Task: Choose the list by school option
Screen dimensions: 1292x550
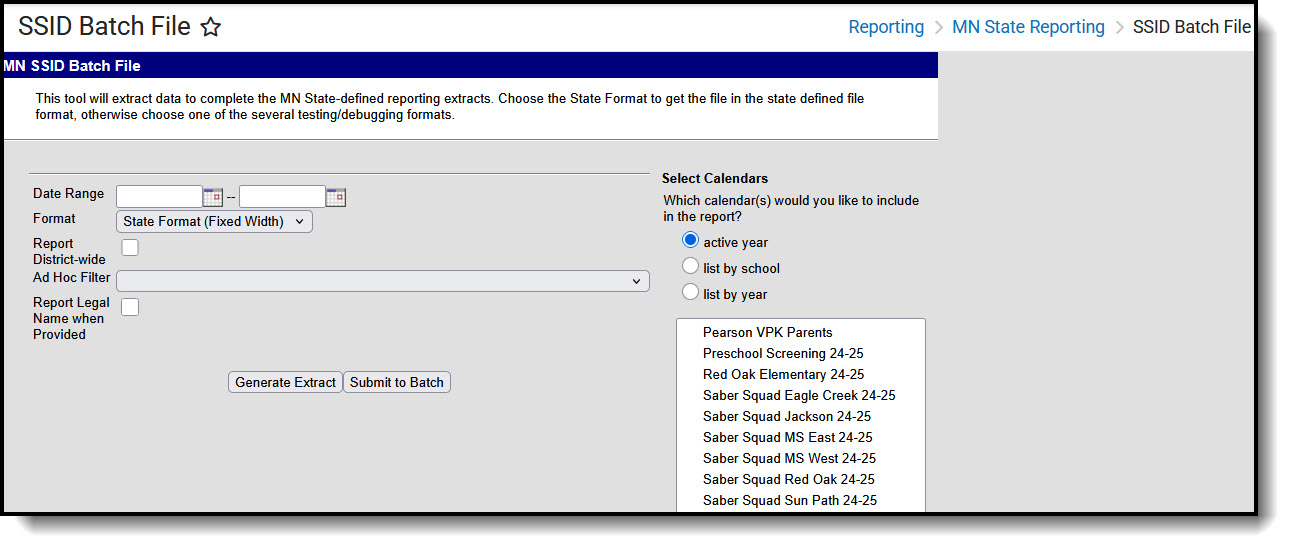Action: [690, 267]
